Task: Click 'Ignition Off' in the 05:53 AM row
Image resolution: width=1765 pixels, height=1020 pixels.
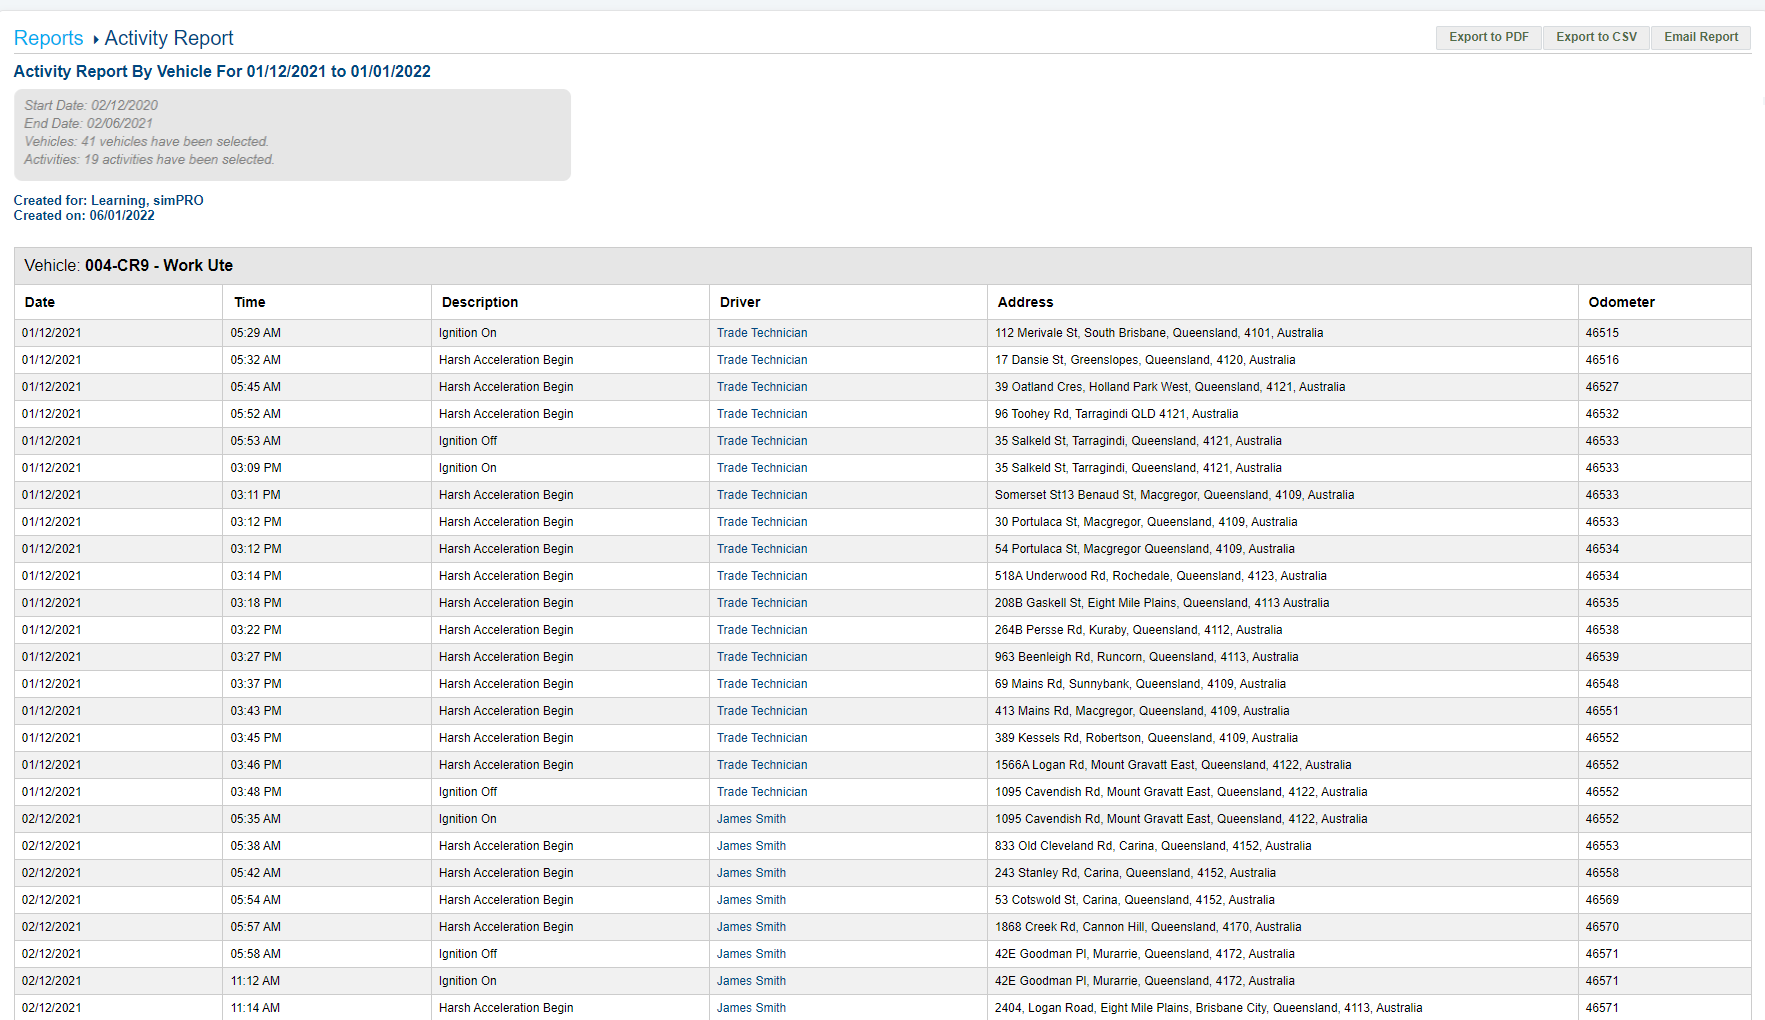Action: 468,441
